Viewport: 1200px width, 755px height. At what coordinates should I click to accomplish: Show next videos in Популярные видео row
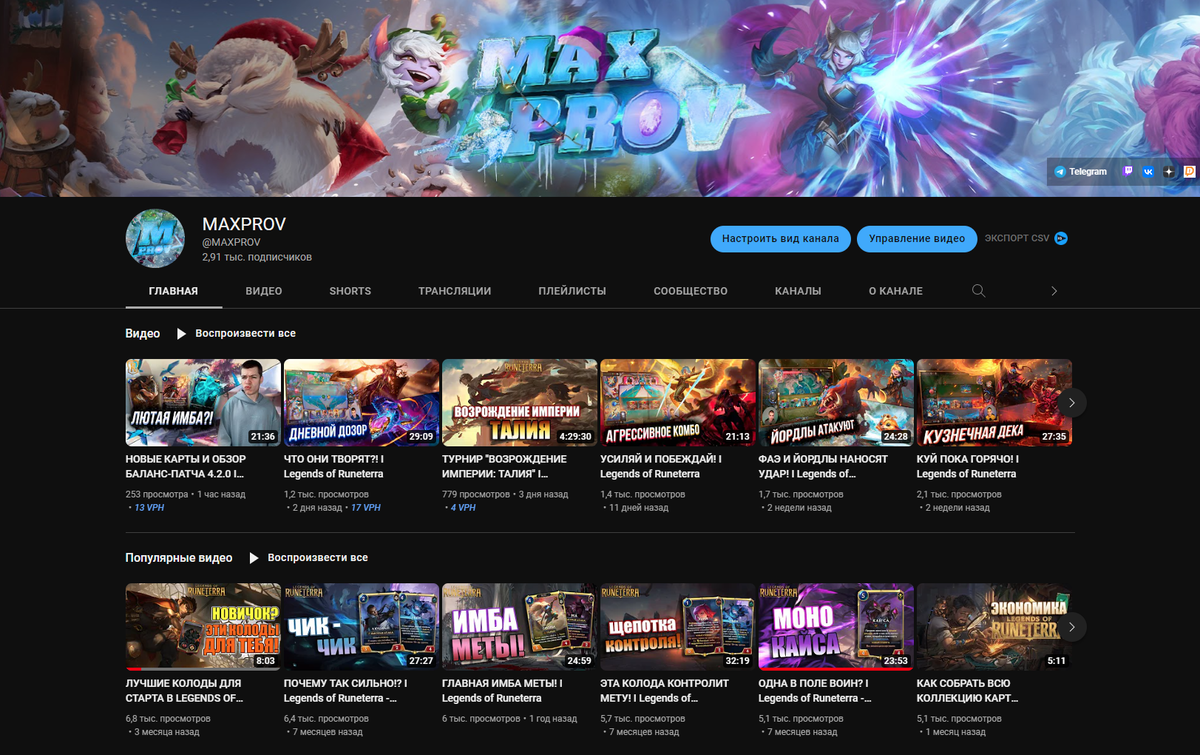pyautogui.click(x=1071, y=627)
